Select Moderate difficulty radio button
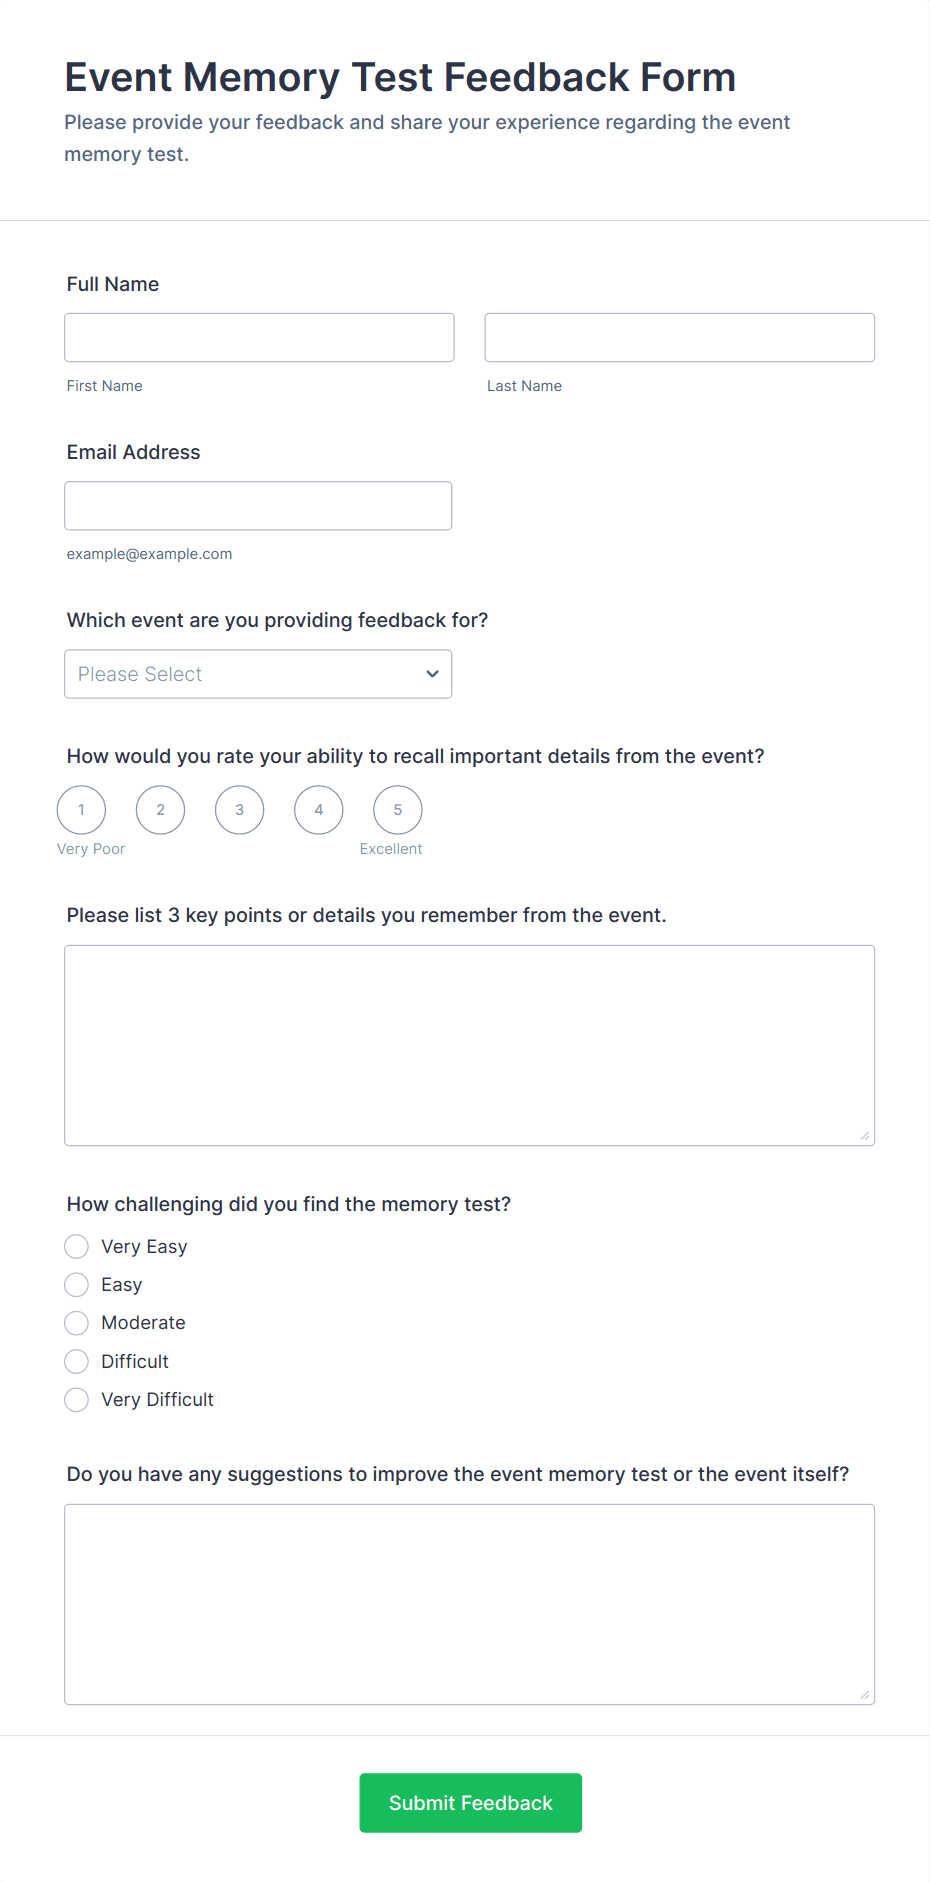The width and height of the screenshot is (930, 1882). coord(77,1323)
